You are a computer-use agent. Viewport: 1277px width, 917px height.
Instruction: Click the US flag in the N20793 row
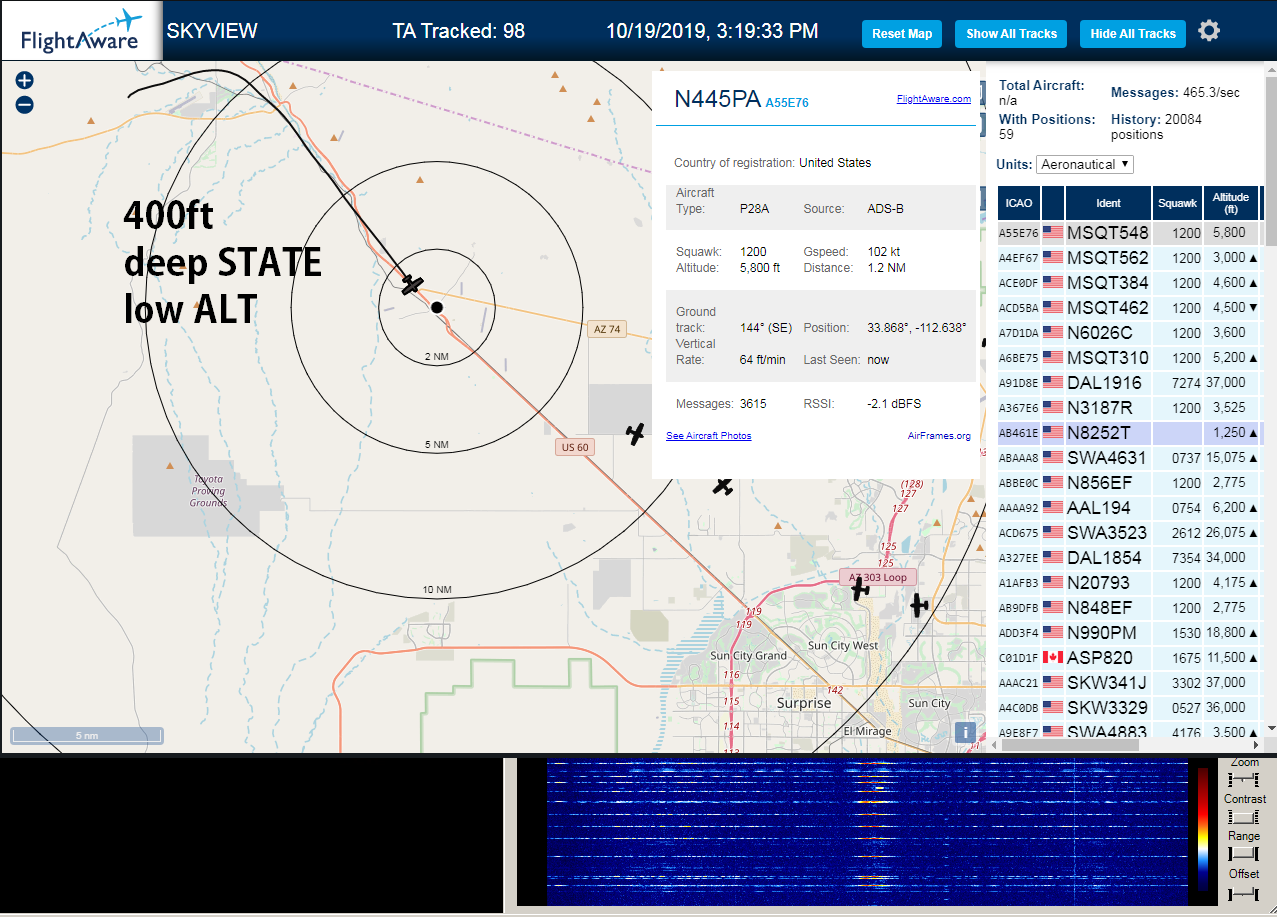pos(1052,582)
